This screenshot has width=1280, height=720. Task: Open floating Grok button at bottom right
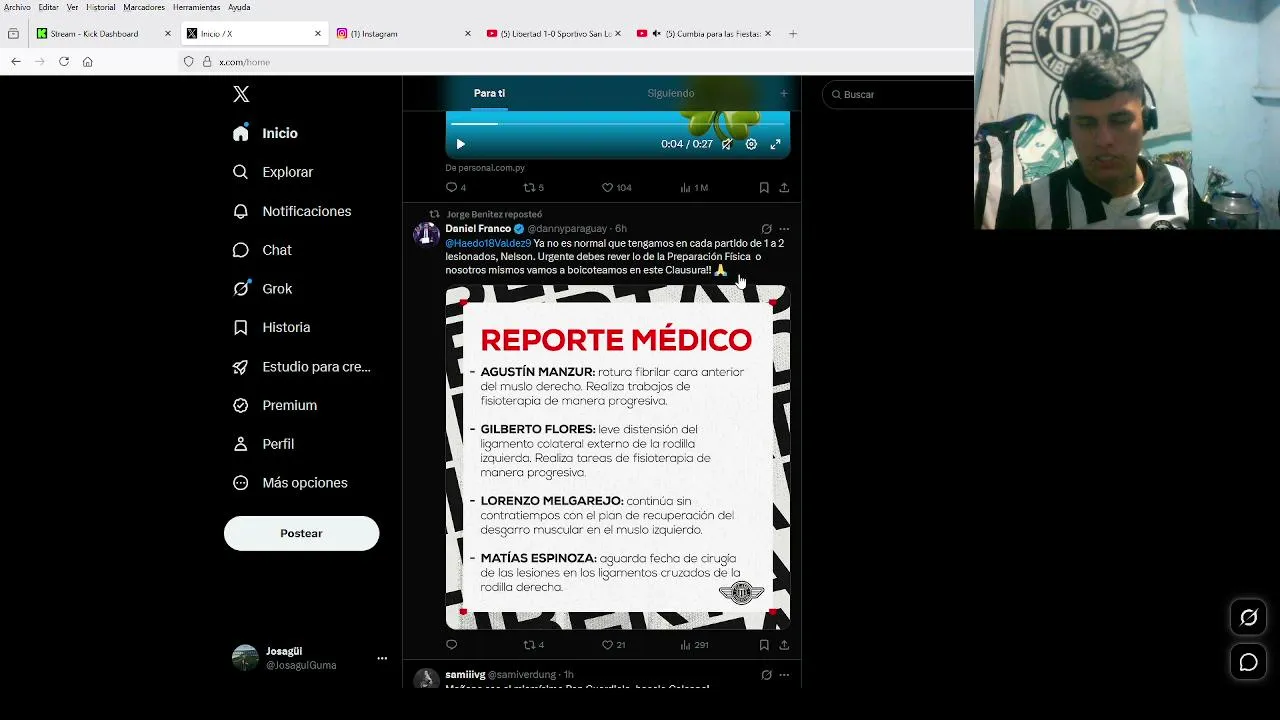1249,618
